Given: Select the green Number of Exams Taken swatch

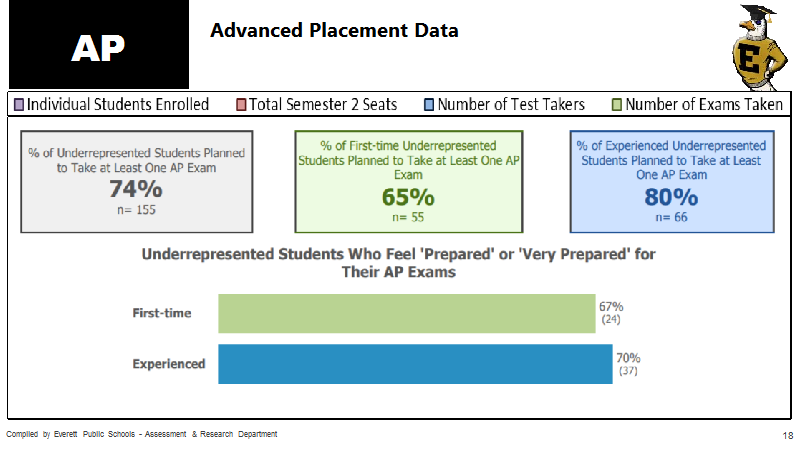Looking at the screenshot, I should (617, 105).
